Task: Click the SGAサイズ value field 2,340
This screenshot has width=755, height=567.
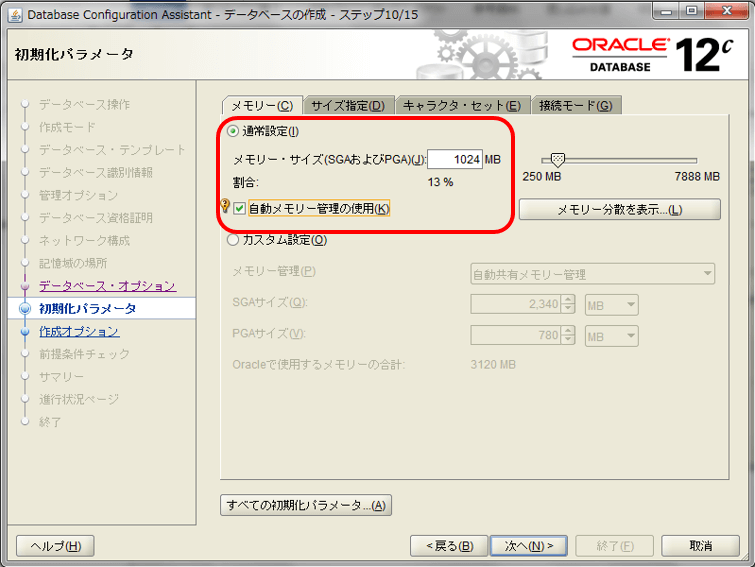Action: (x=516, y=305)
